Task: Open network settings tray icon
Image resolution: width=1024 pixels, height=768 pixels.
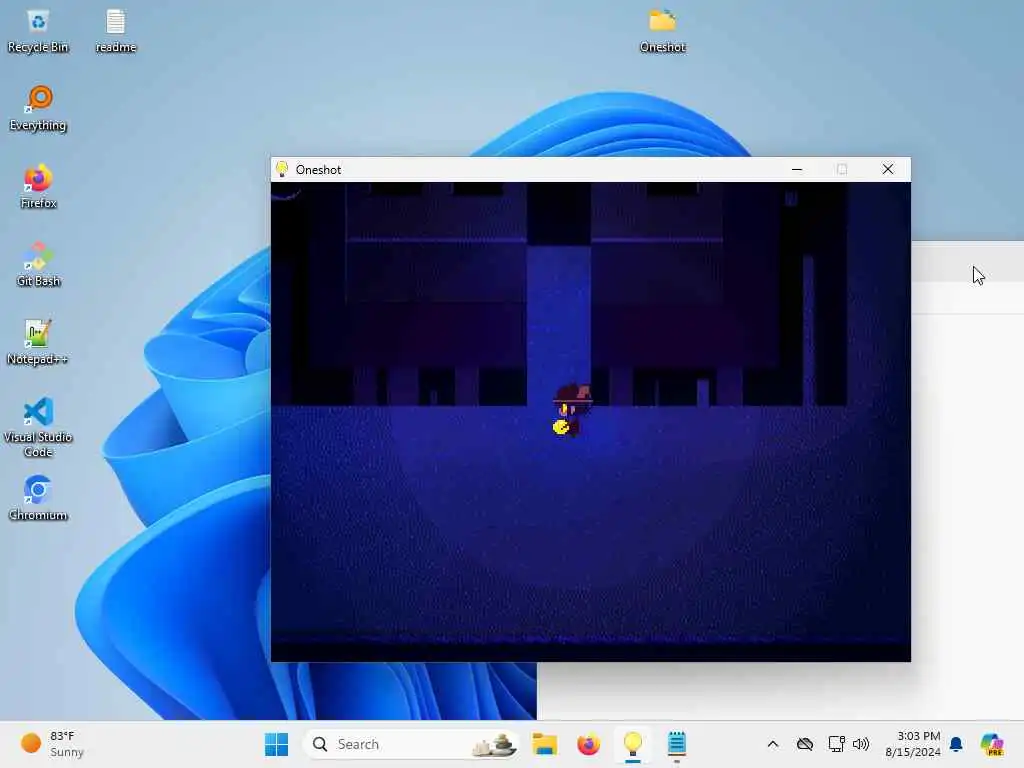Action: click(837, 744)
